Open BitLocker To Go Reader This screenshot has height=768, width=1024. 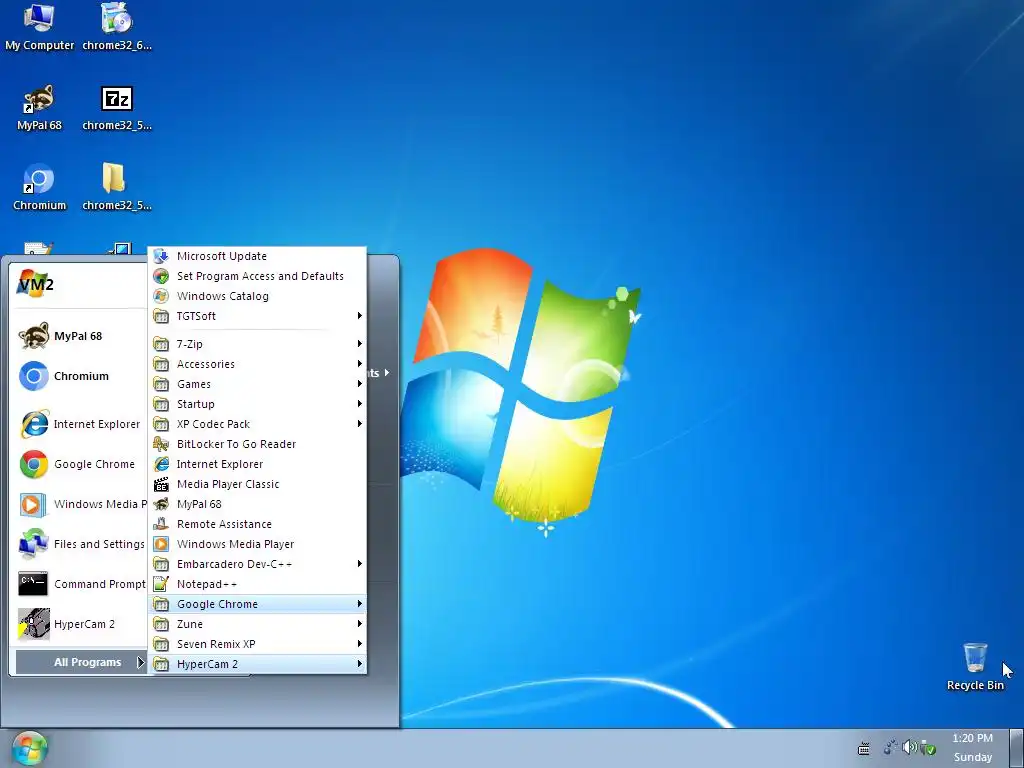click(x=257, y=444)
